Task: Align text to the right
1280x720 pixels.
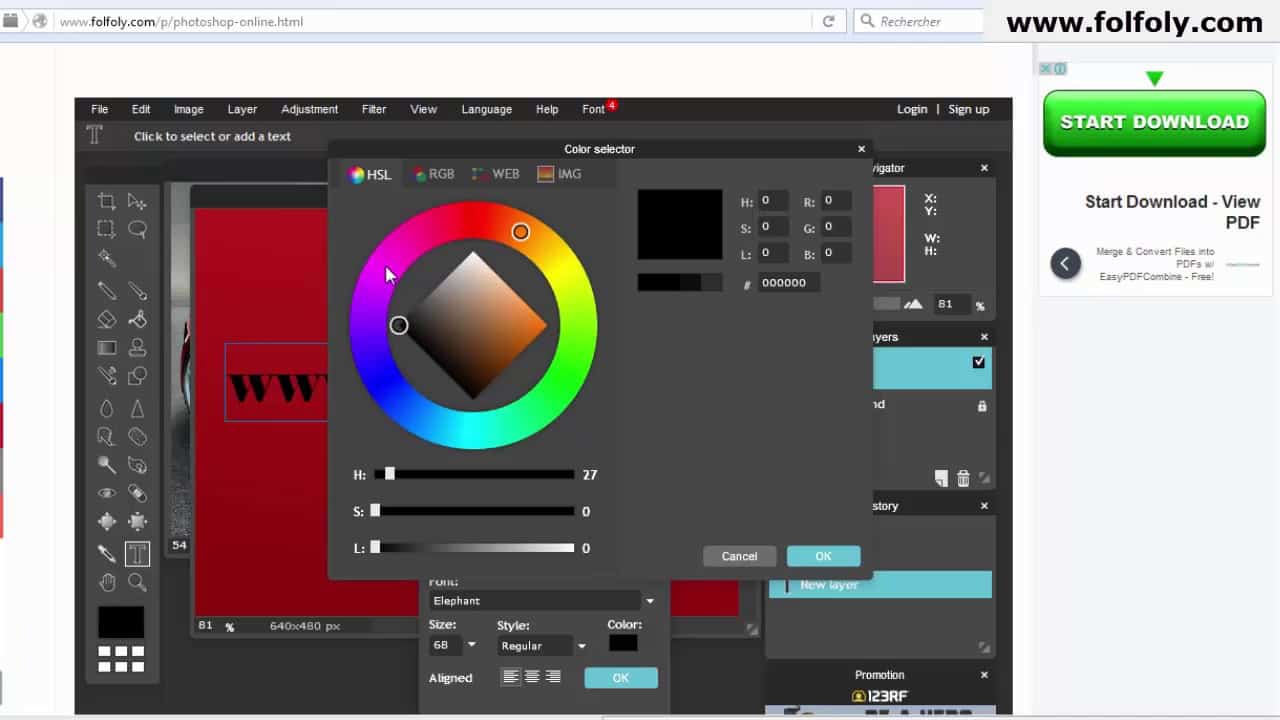Action: (553, 677)
